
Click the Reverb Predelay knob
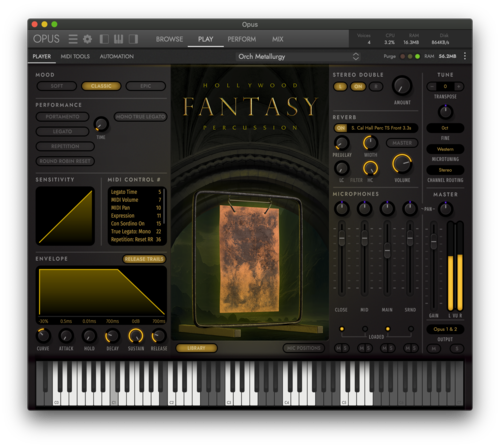tap(342, 143)
